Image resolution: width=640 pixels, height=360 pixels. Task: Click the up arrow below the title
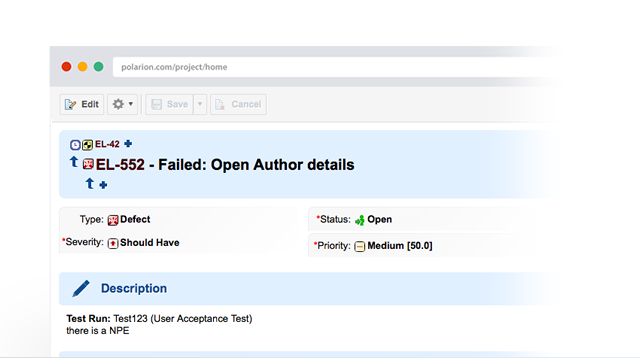coord(90,184)
